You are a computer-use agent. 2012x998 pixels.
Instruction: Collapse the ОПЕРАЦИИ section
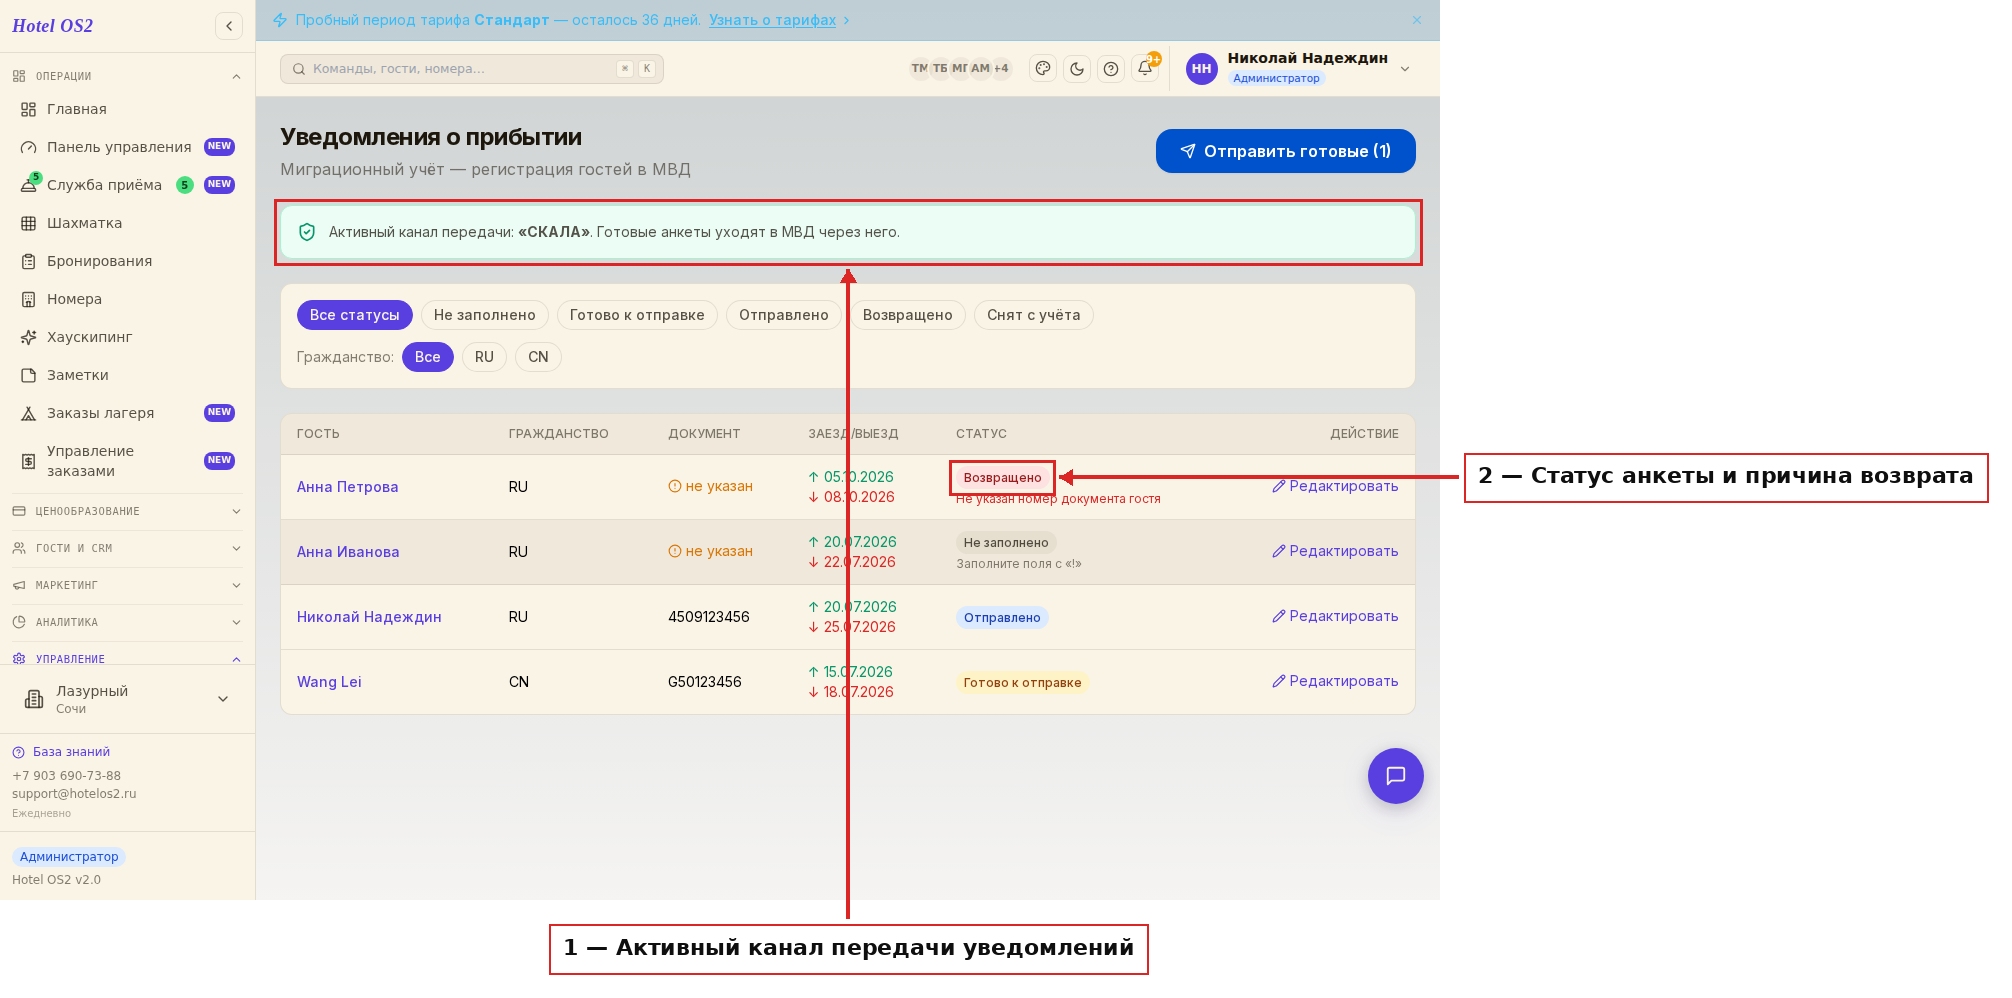point(127,76)
